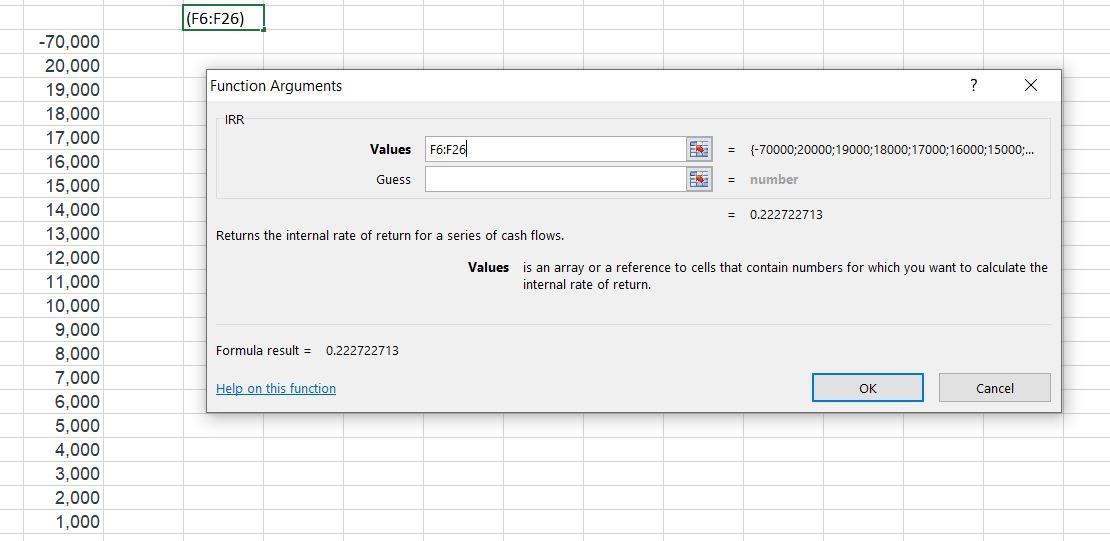Viewport: 1110px width, 541px height.
Task: Click the IRR group label
Action: (234, 120)
